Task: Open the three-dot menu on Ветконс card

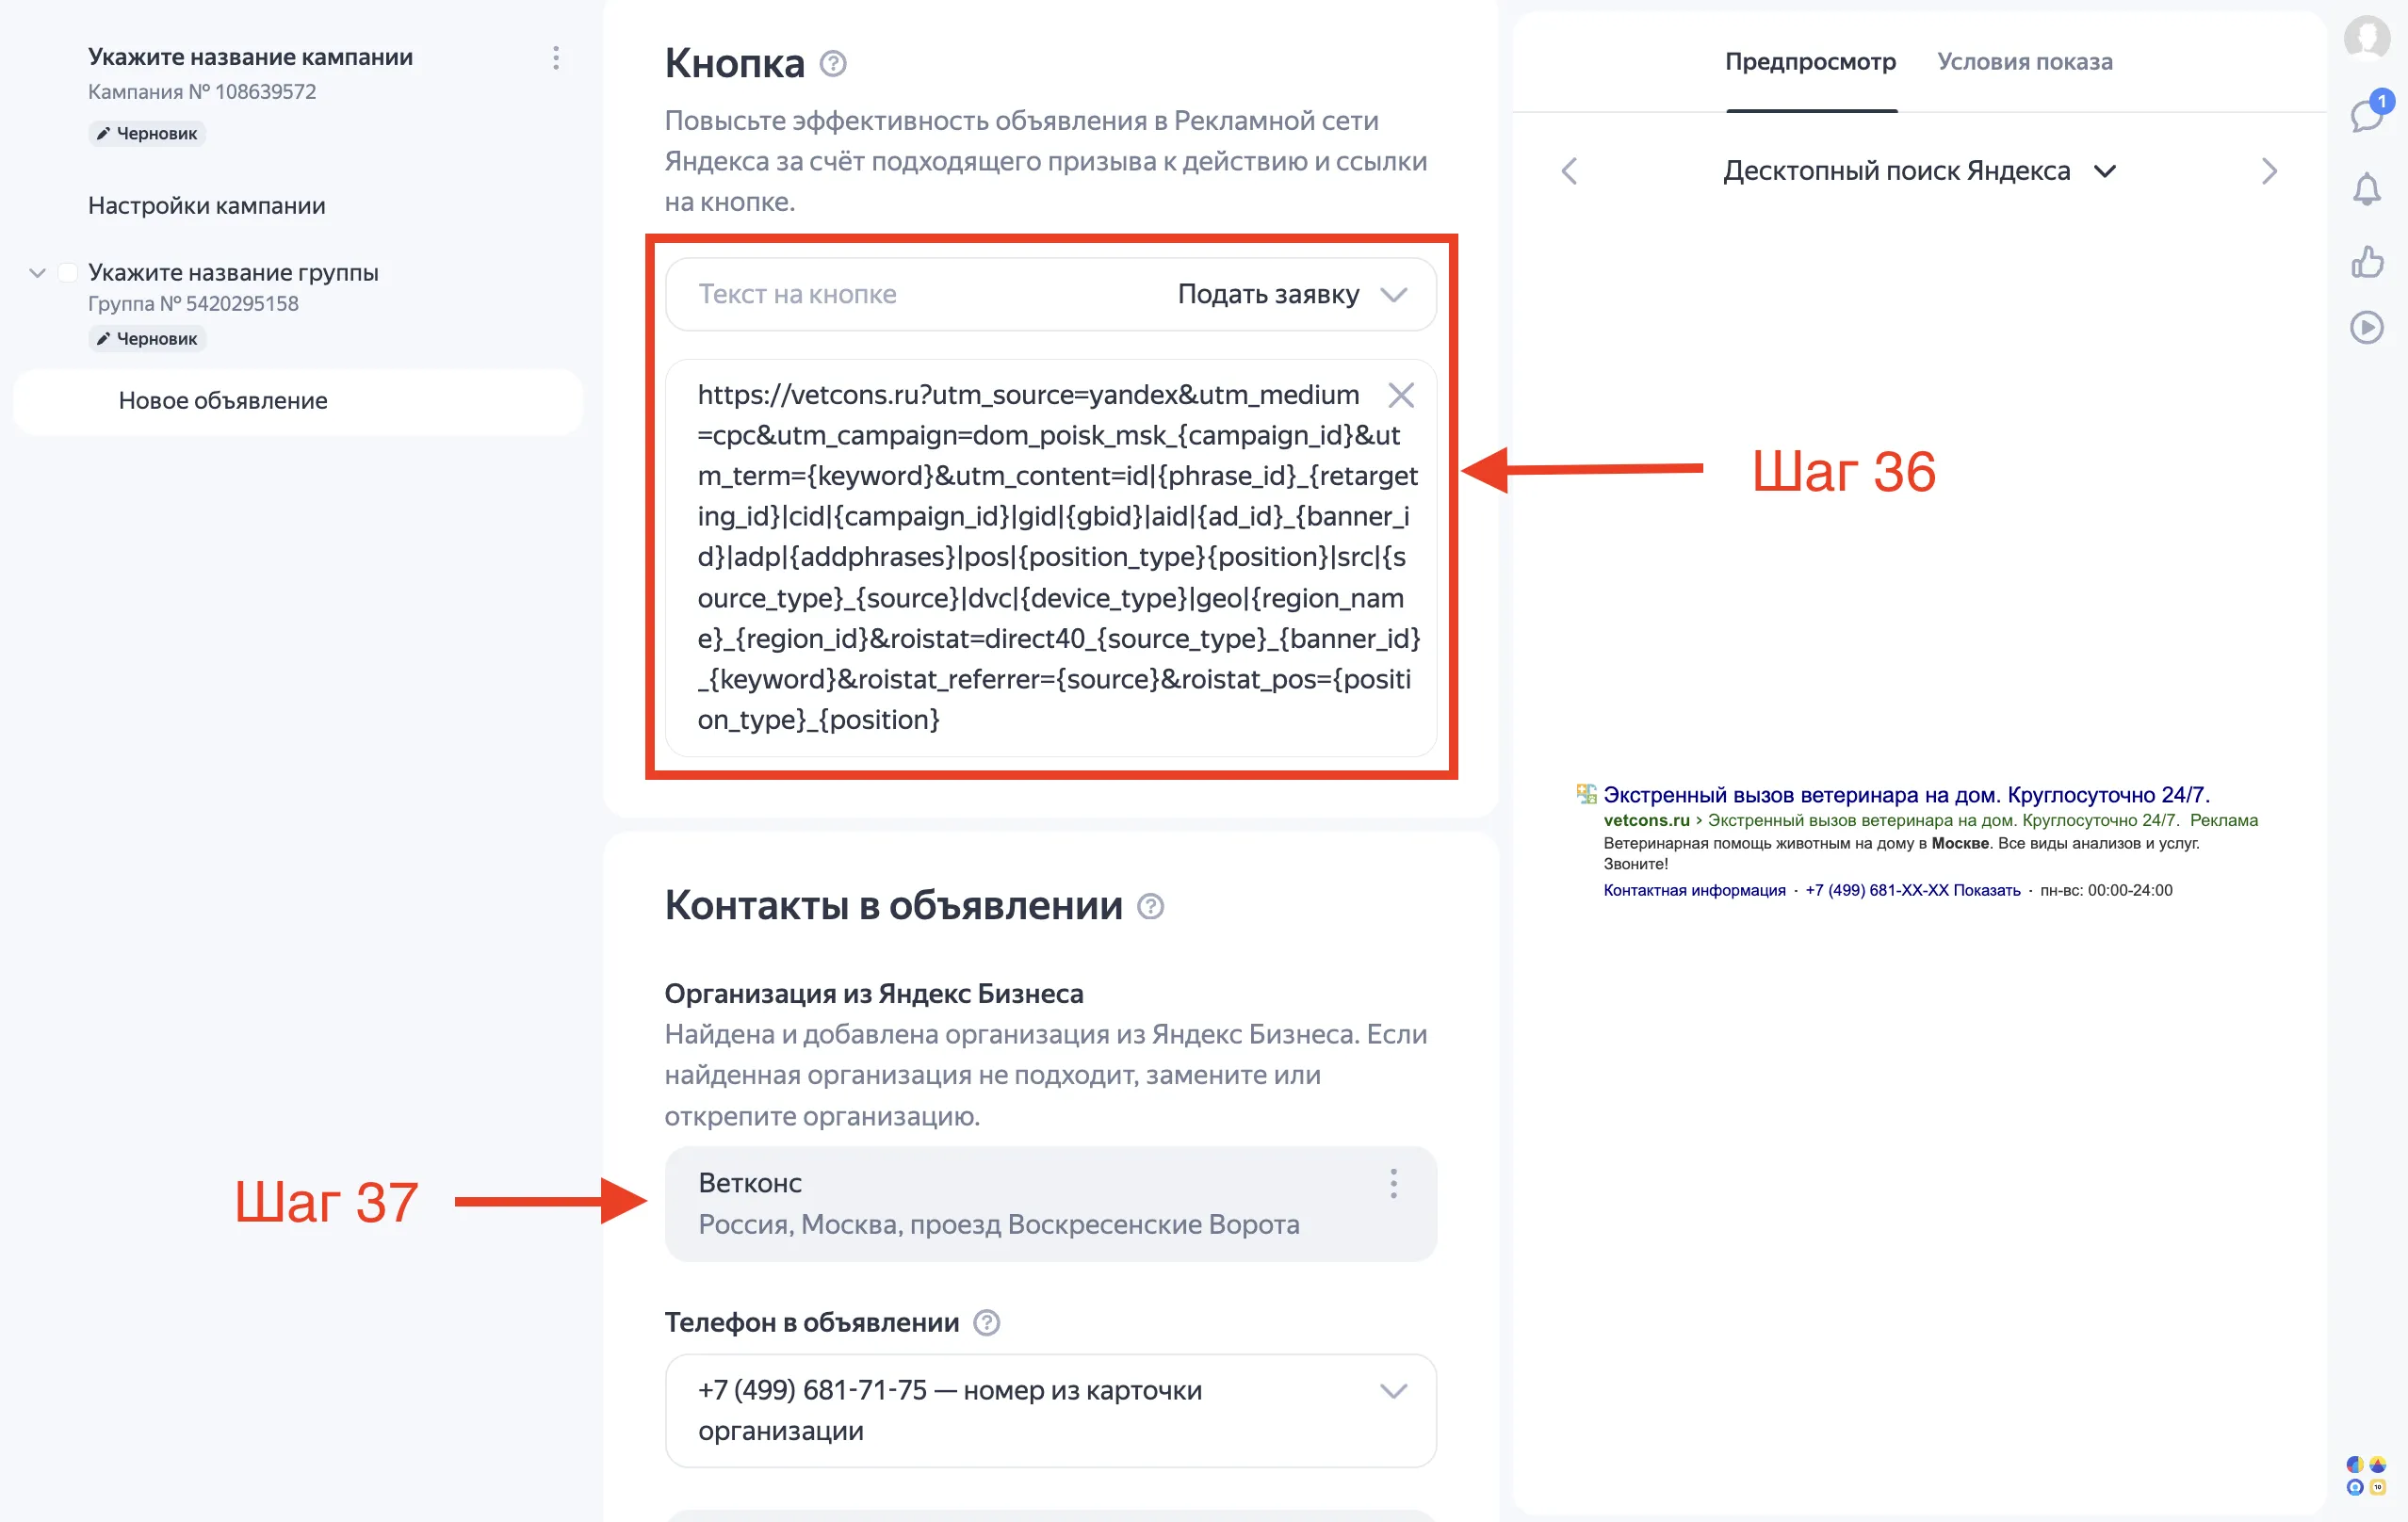Action: [1393, 1184]
